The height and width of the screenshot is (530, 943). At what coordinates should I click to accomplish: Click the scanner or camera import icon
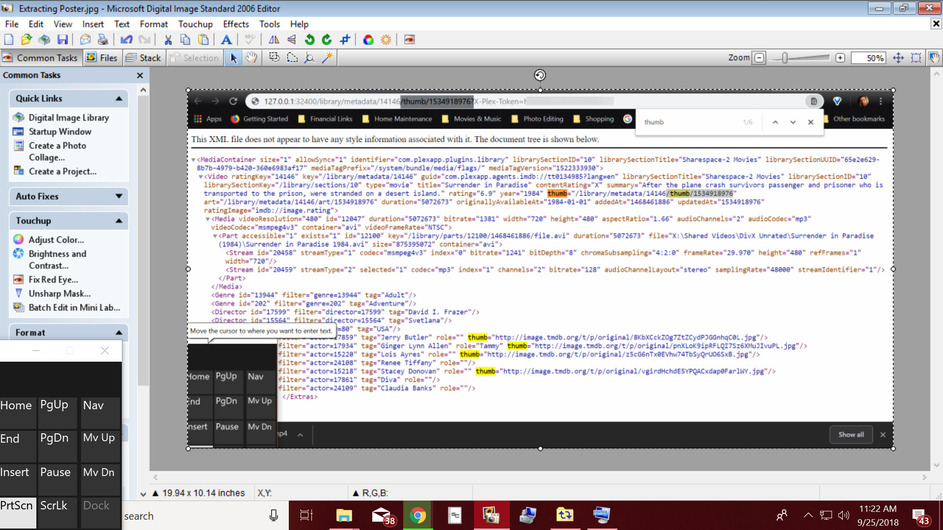44,40
